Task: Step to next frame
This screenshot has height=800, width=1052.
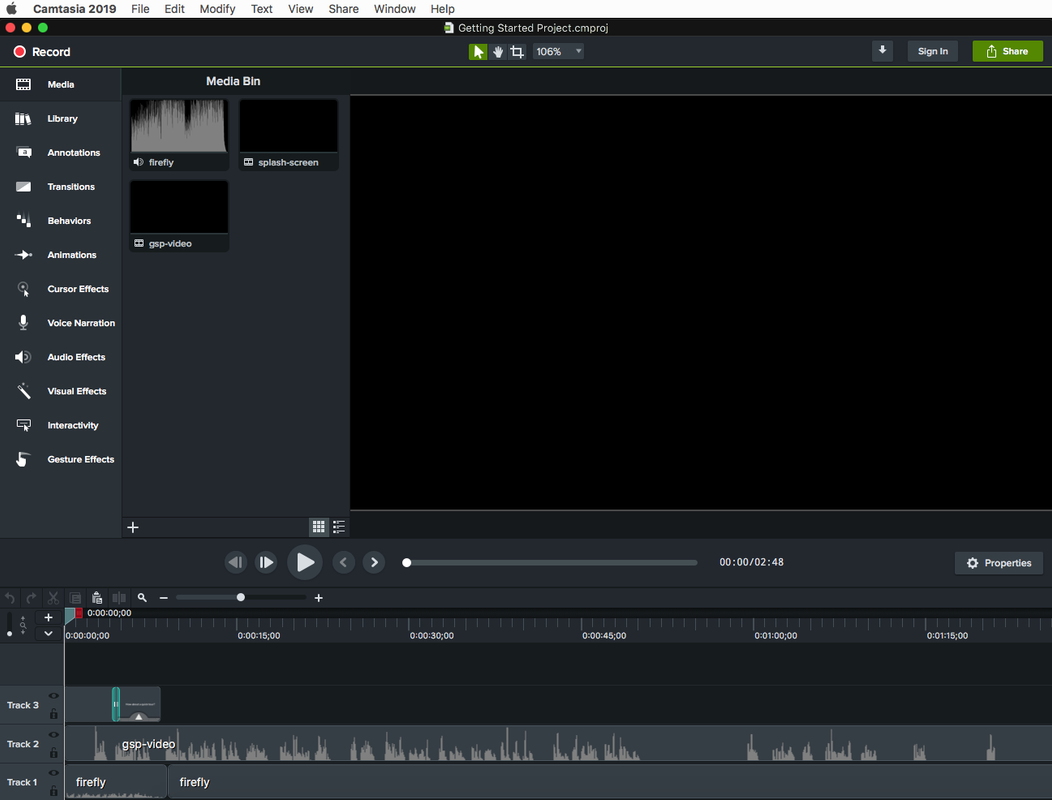Action: click(266, 562)
